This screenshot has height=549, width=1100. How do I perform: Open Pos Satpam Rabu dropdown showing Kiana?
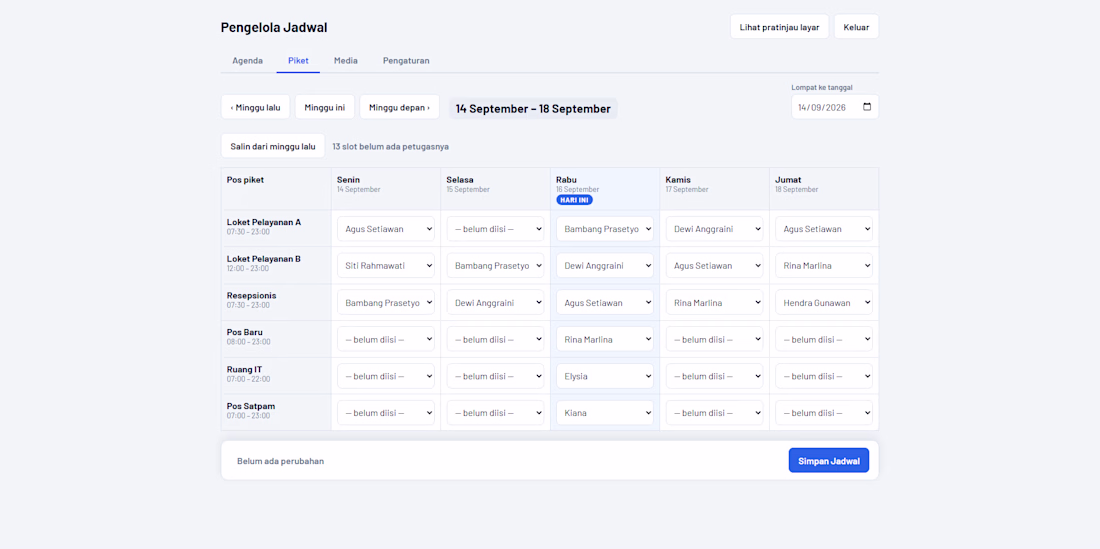(x=605, y=412)
